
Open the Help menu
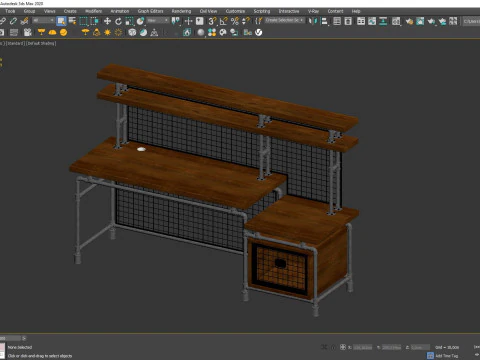click(356, 11)
